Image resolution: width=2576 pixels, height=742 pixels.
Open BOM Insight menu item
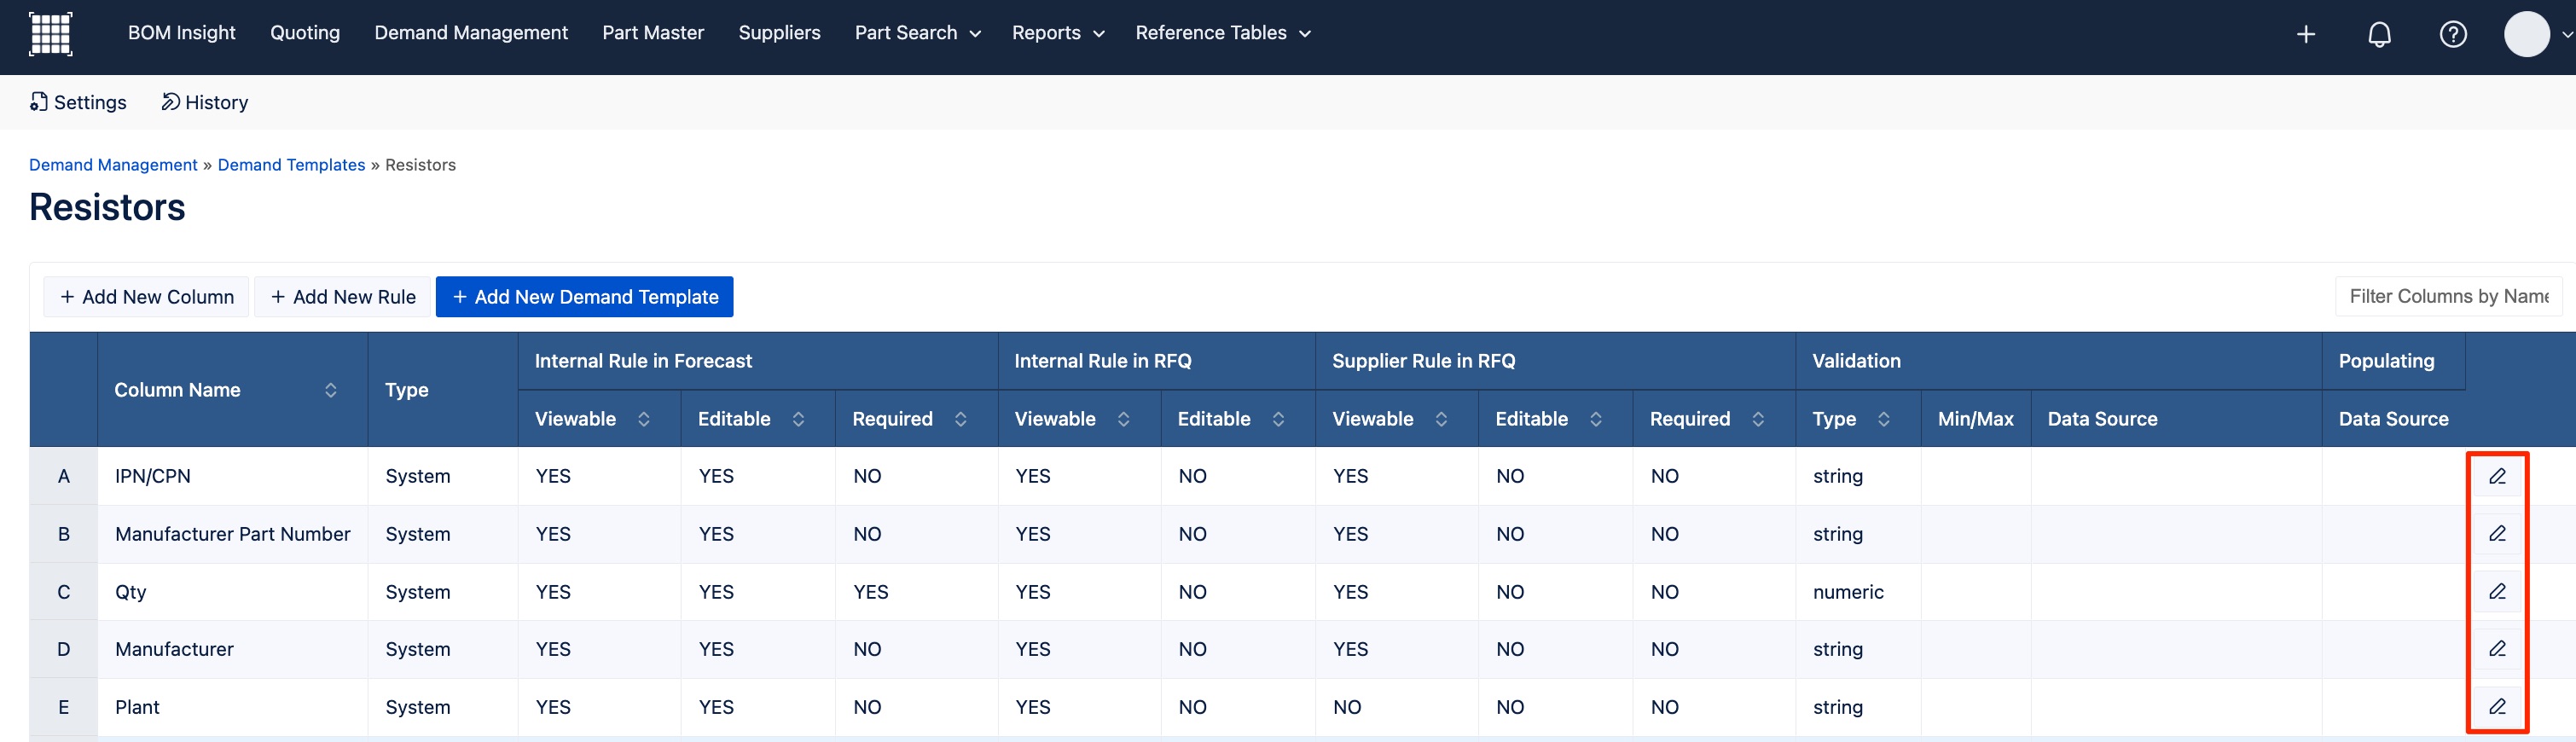182,33
